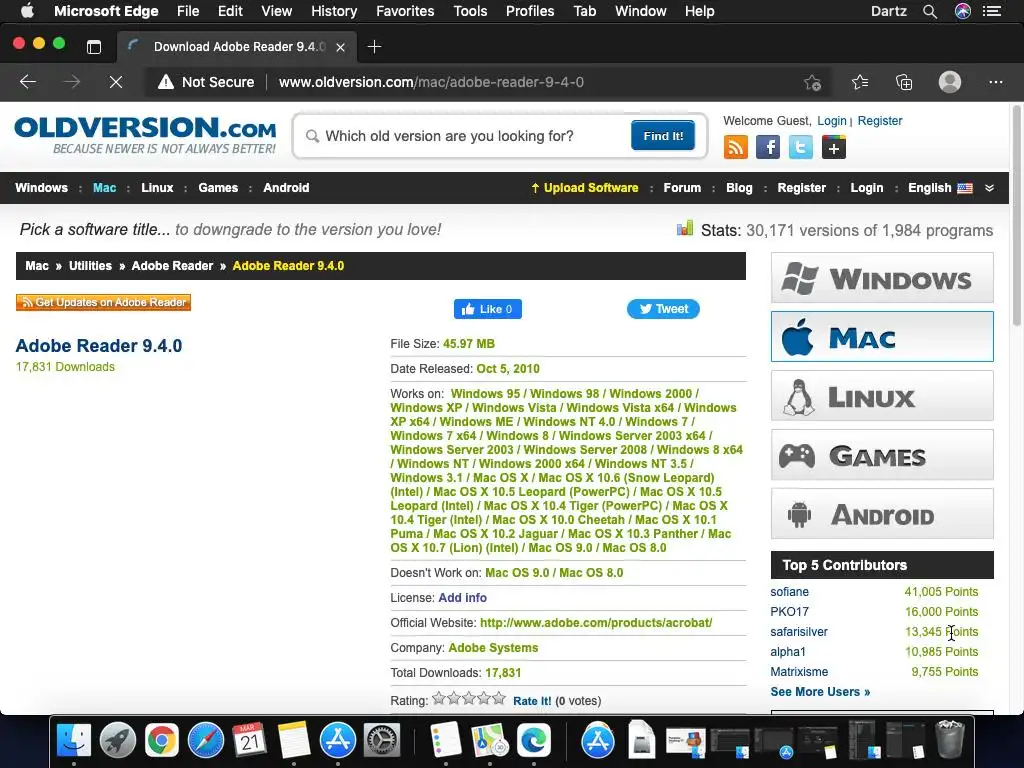Select Mac in the navigation bar
1024x768 pixels.
(104, 187)
